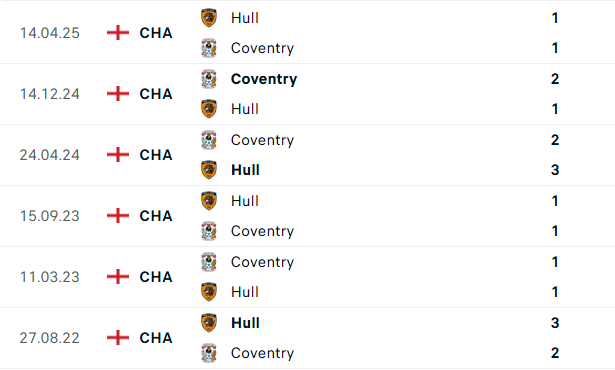Select CHA league label for 14.04.25 match
Viewport: 615px width, 370px height.
coord(156,33)
